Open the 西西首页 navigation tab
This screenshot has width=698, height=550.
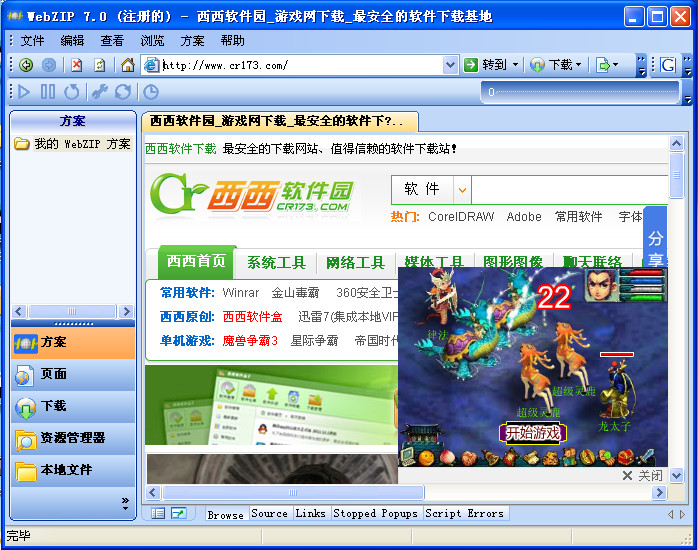[196, 261]
